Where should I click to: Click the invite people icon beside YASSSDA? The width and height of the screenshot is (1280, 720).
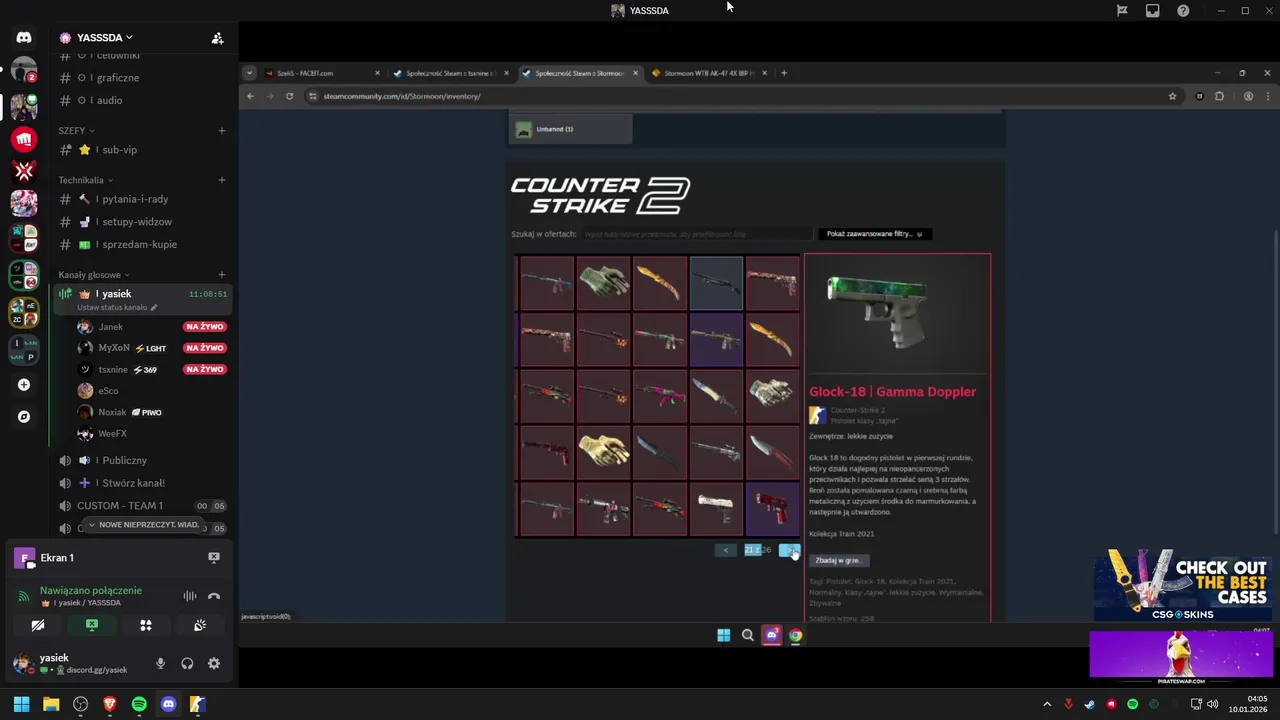tap(217, 38)
